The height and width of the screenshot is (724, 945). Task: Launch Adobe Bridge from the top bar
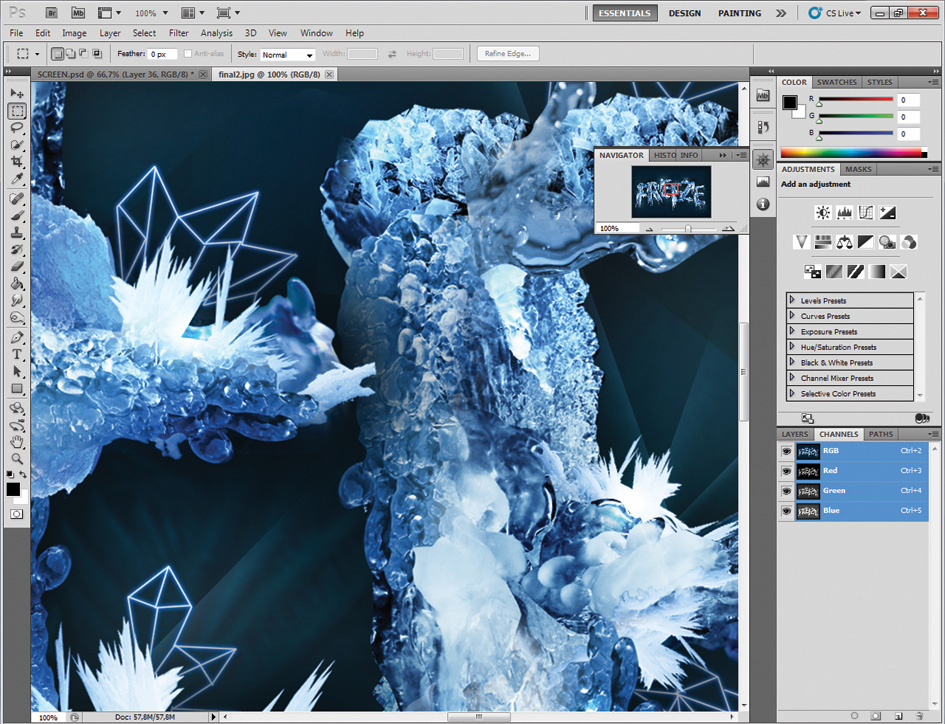click(x=53, y=14)
